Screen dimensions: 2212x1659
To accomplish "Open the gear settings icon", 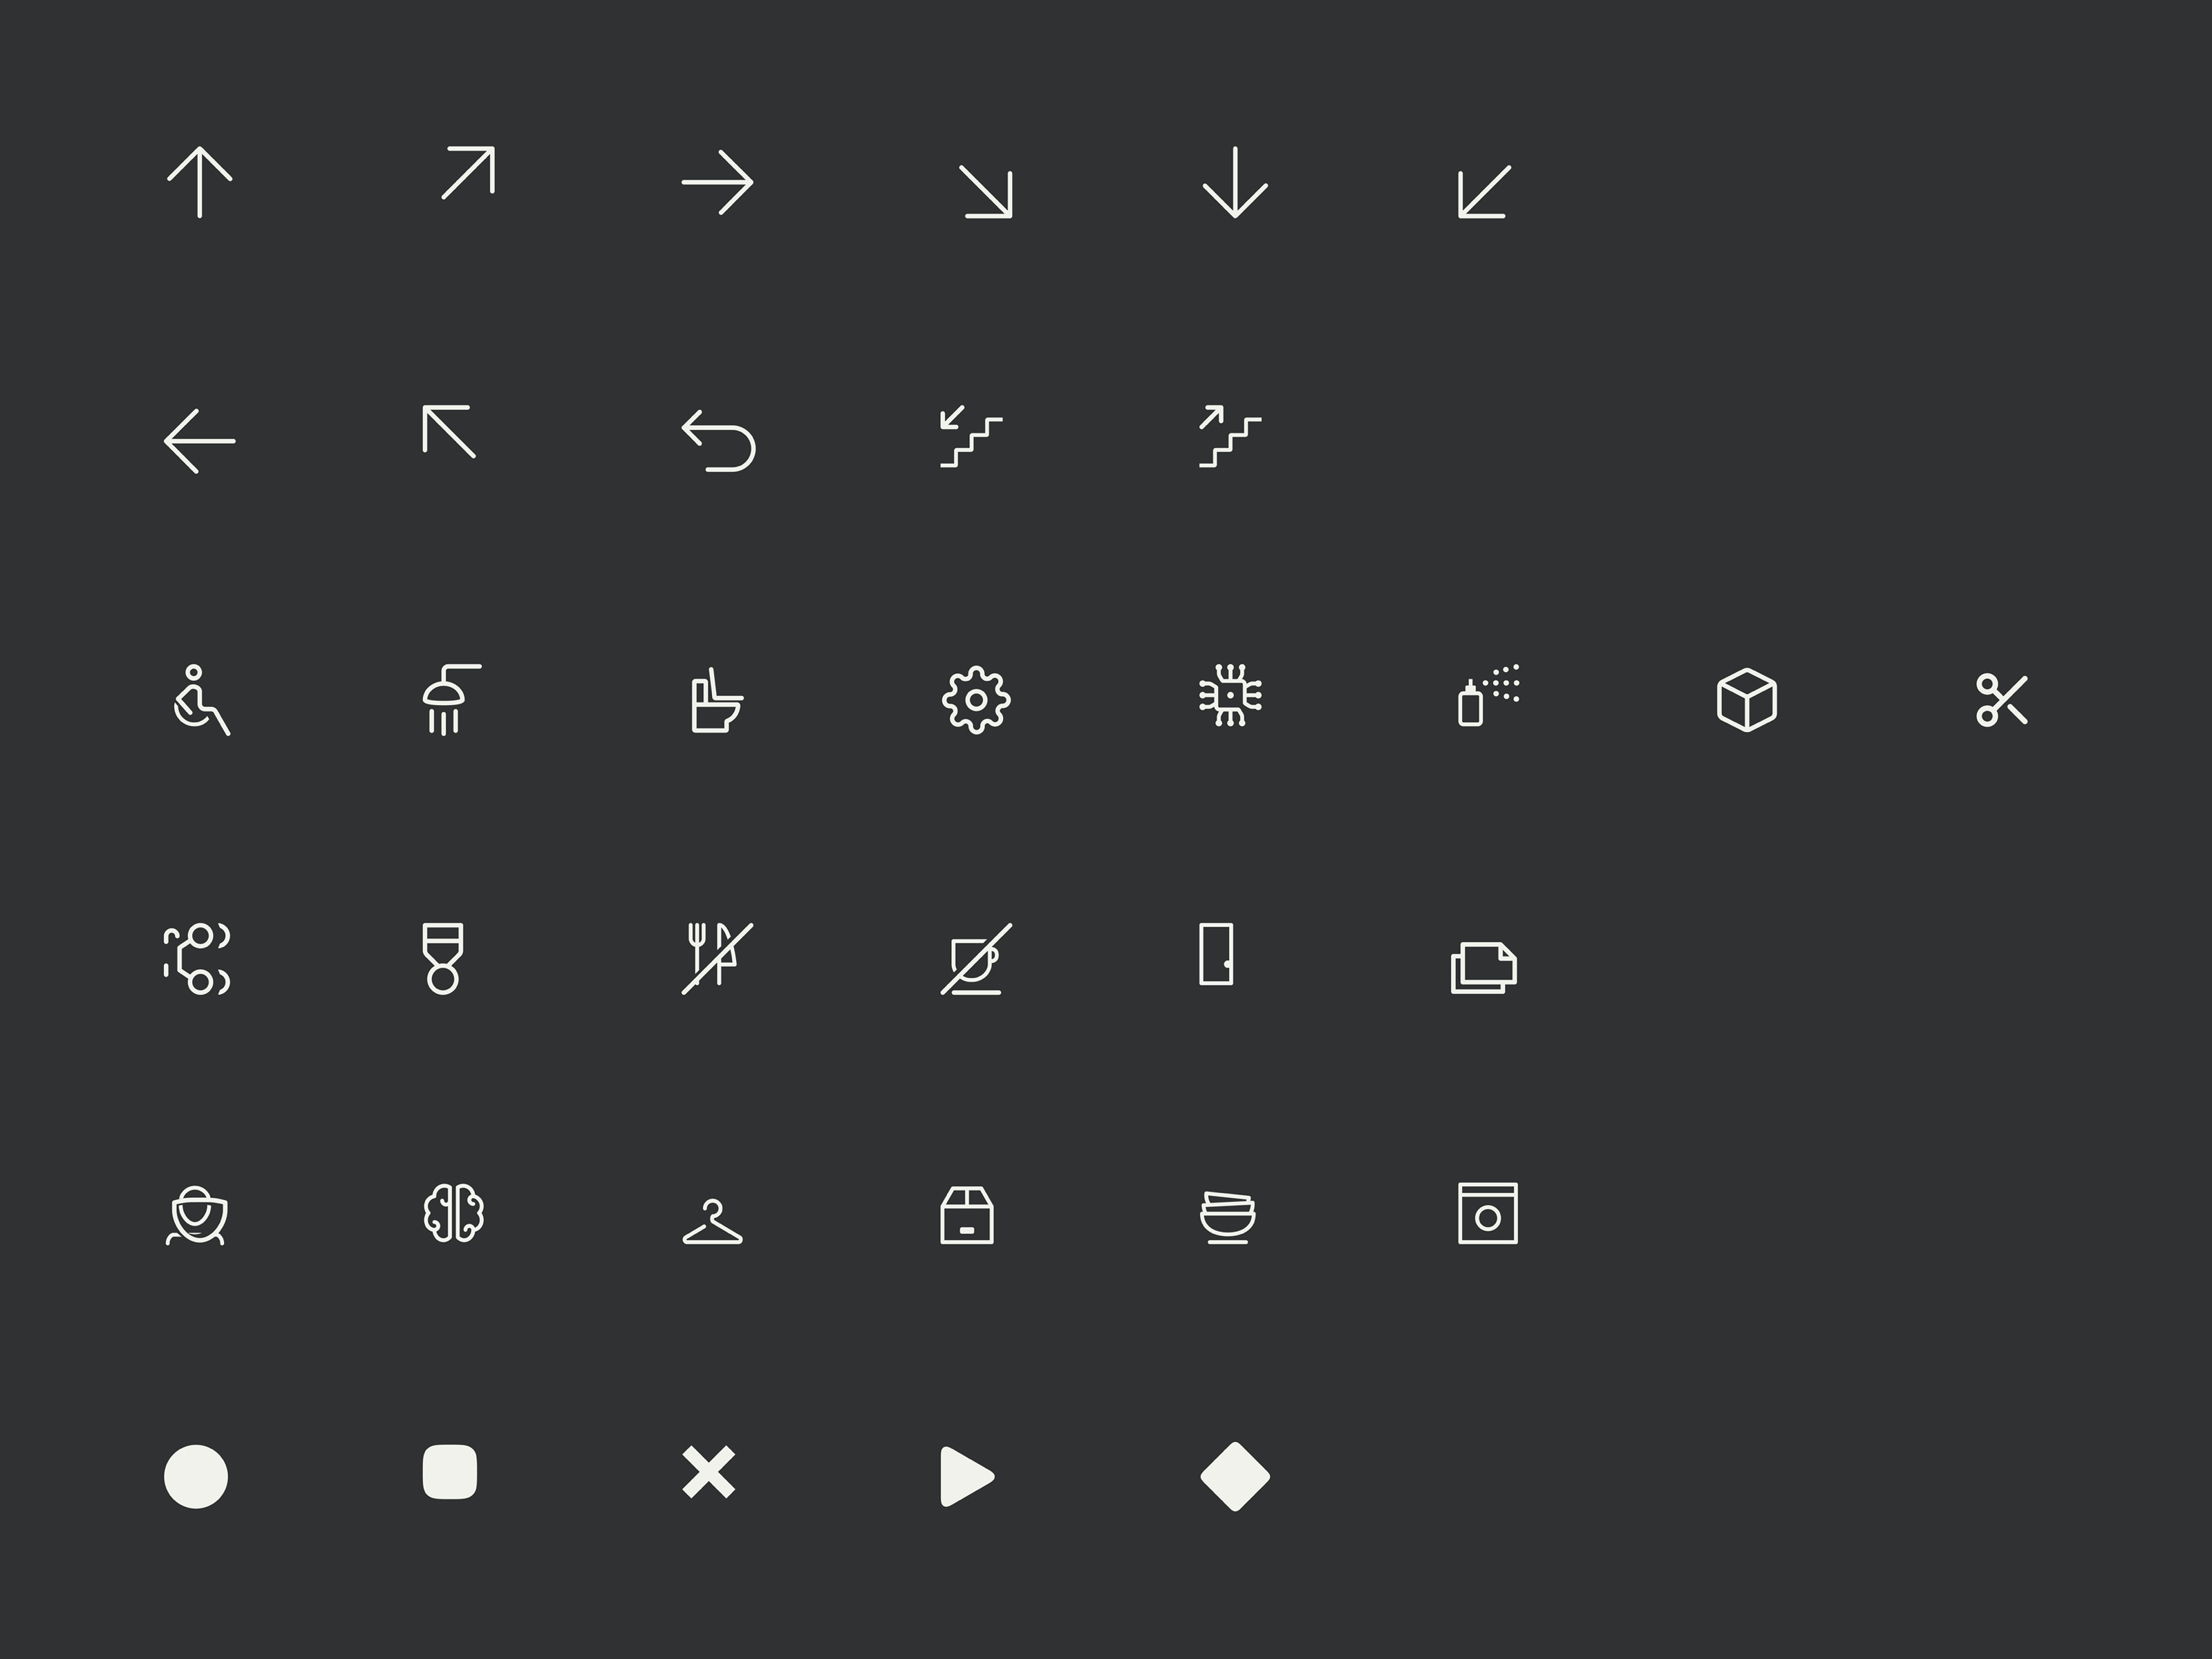I will point(976,700).
